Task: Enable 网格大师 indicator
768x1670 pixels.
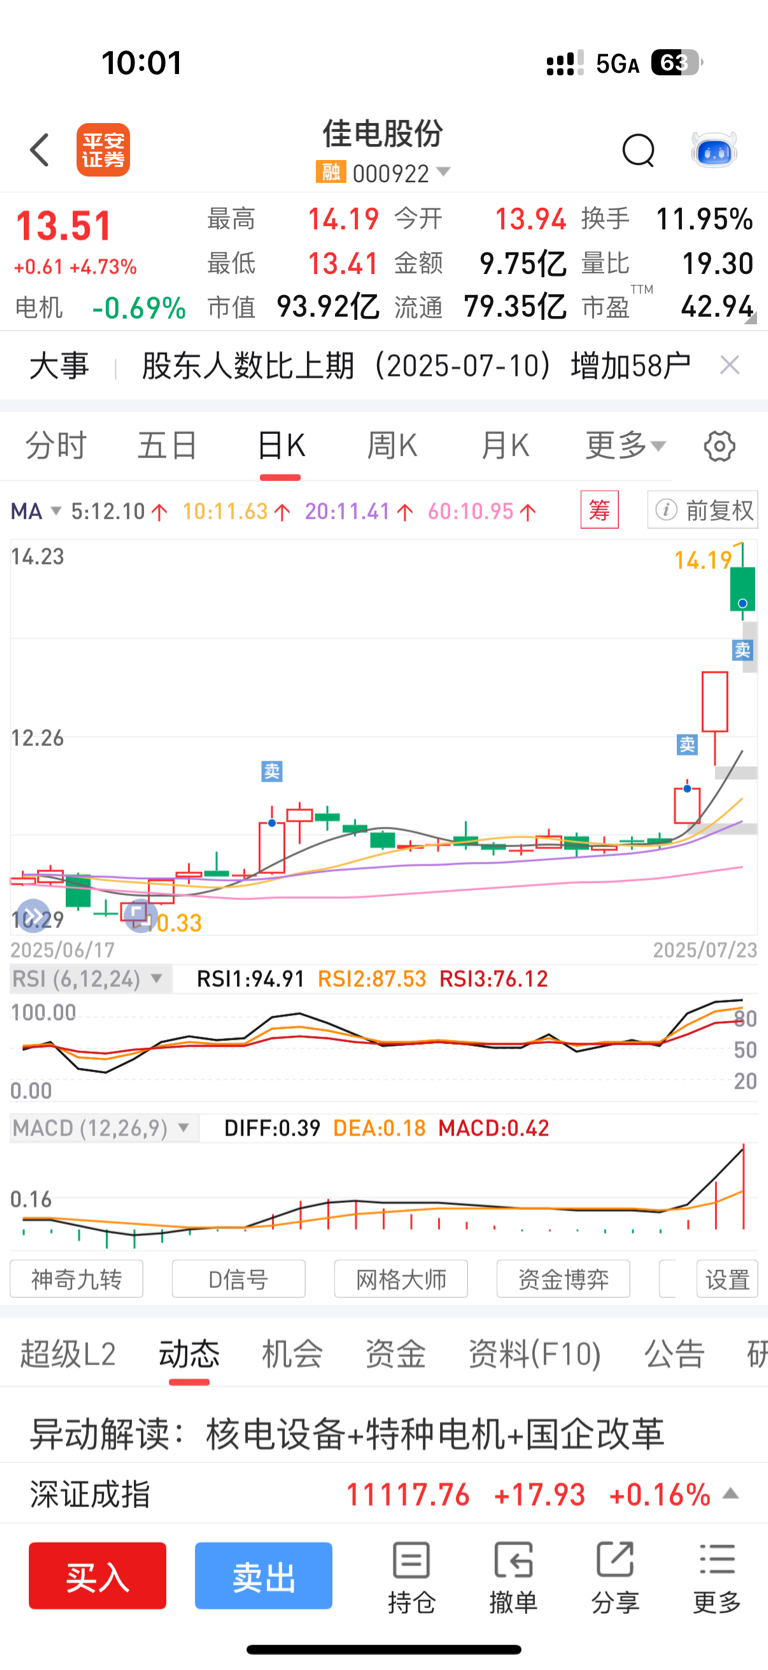Action: 401,1279
